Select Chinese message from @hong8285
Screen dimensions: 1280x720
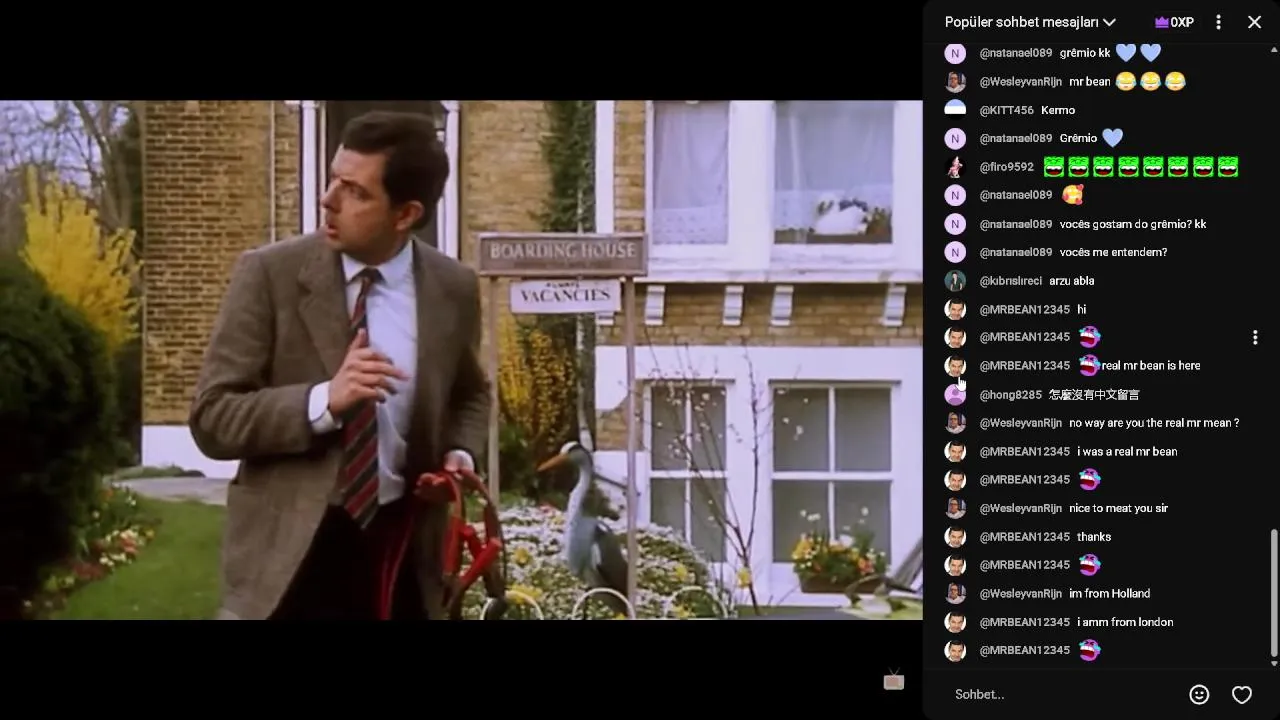tap(1094, 395)
